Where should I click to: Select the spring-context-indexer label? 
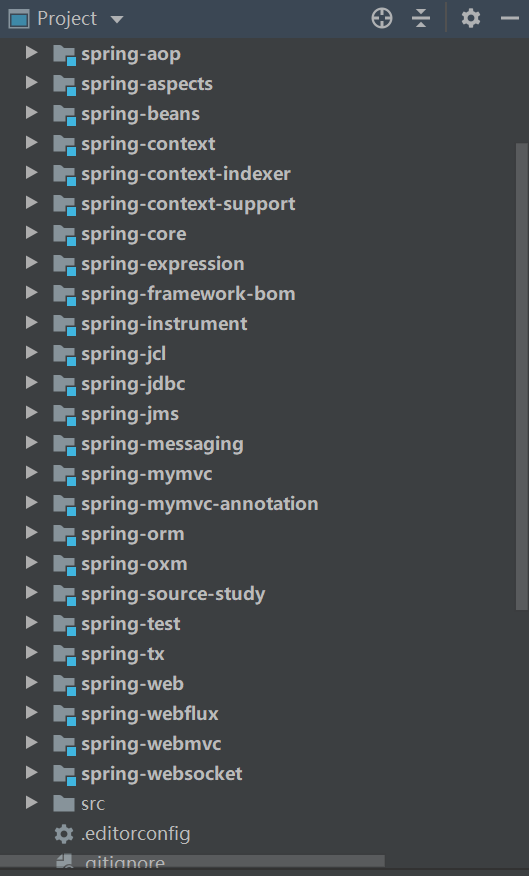(x=186, y=174)
